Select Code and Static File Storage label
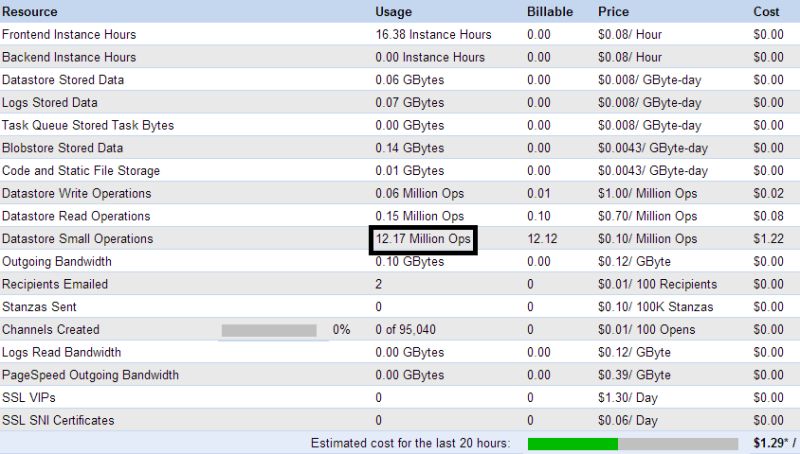Screen dimensions: 800x454 pos(81,171)
